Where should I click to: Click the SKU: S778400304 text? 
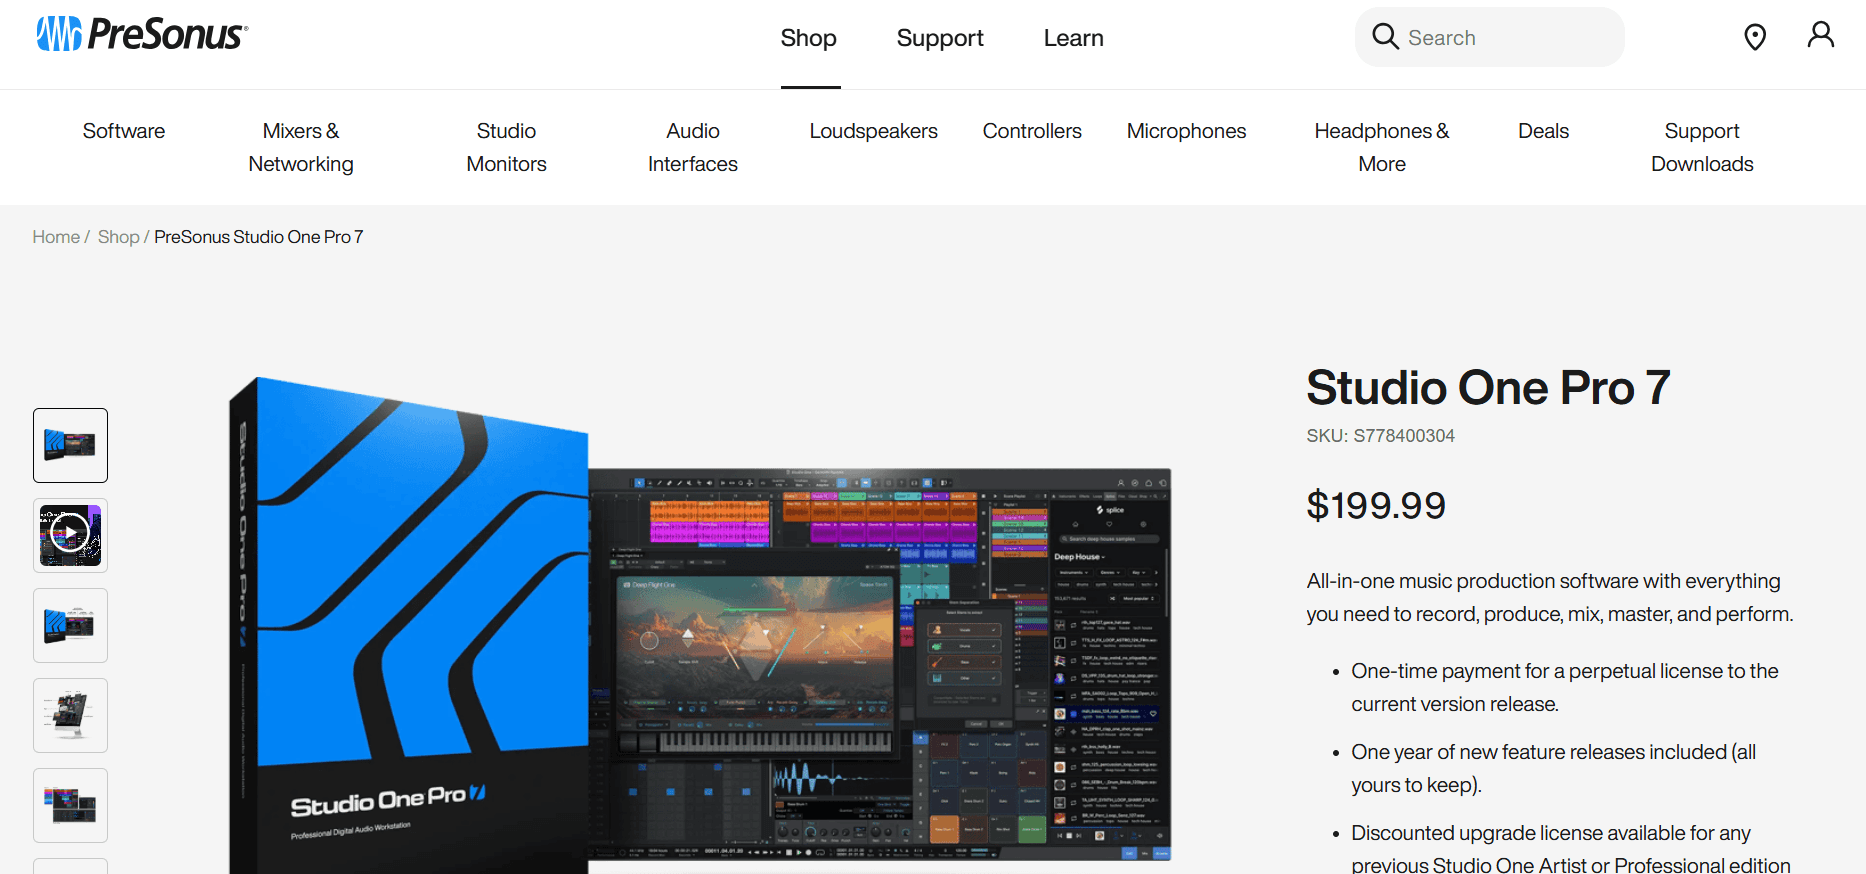(x=1380, y=436)
